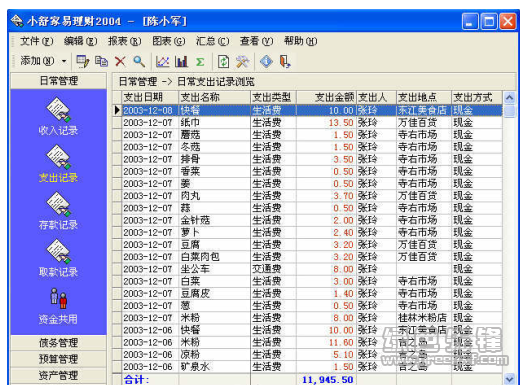Click the red X delete icon
The height and width of the screenshot is (385, 530).
(x=120, y=62)
